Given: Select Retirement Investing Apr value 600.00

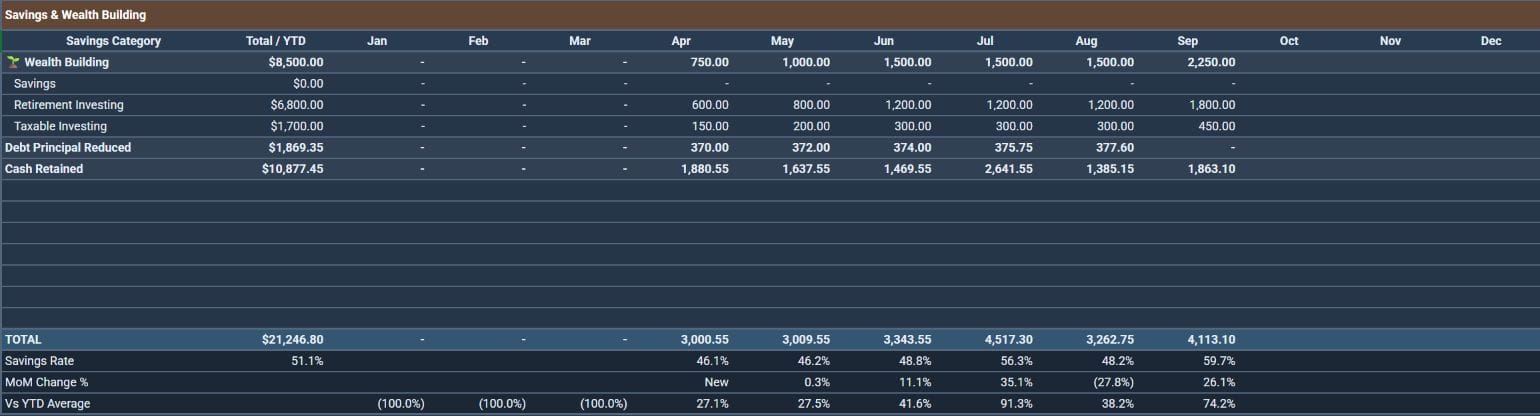Looking at the screenshot, I should tap(710, 105).
